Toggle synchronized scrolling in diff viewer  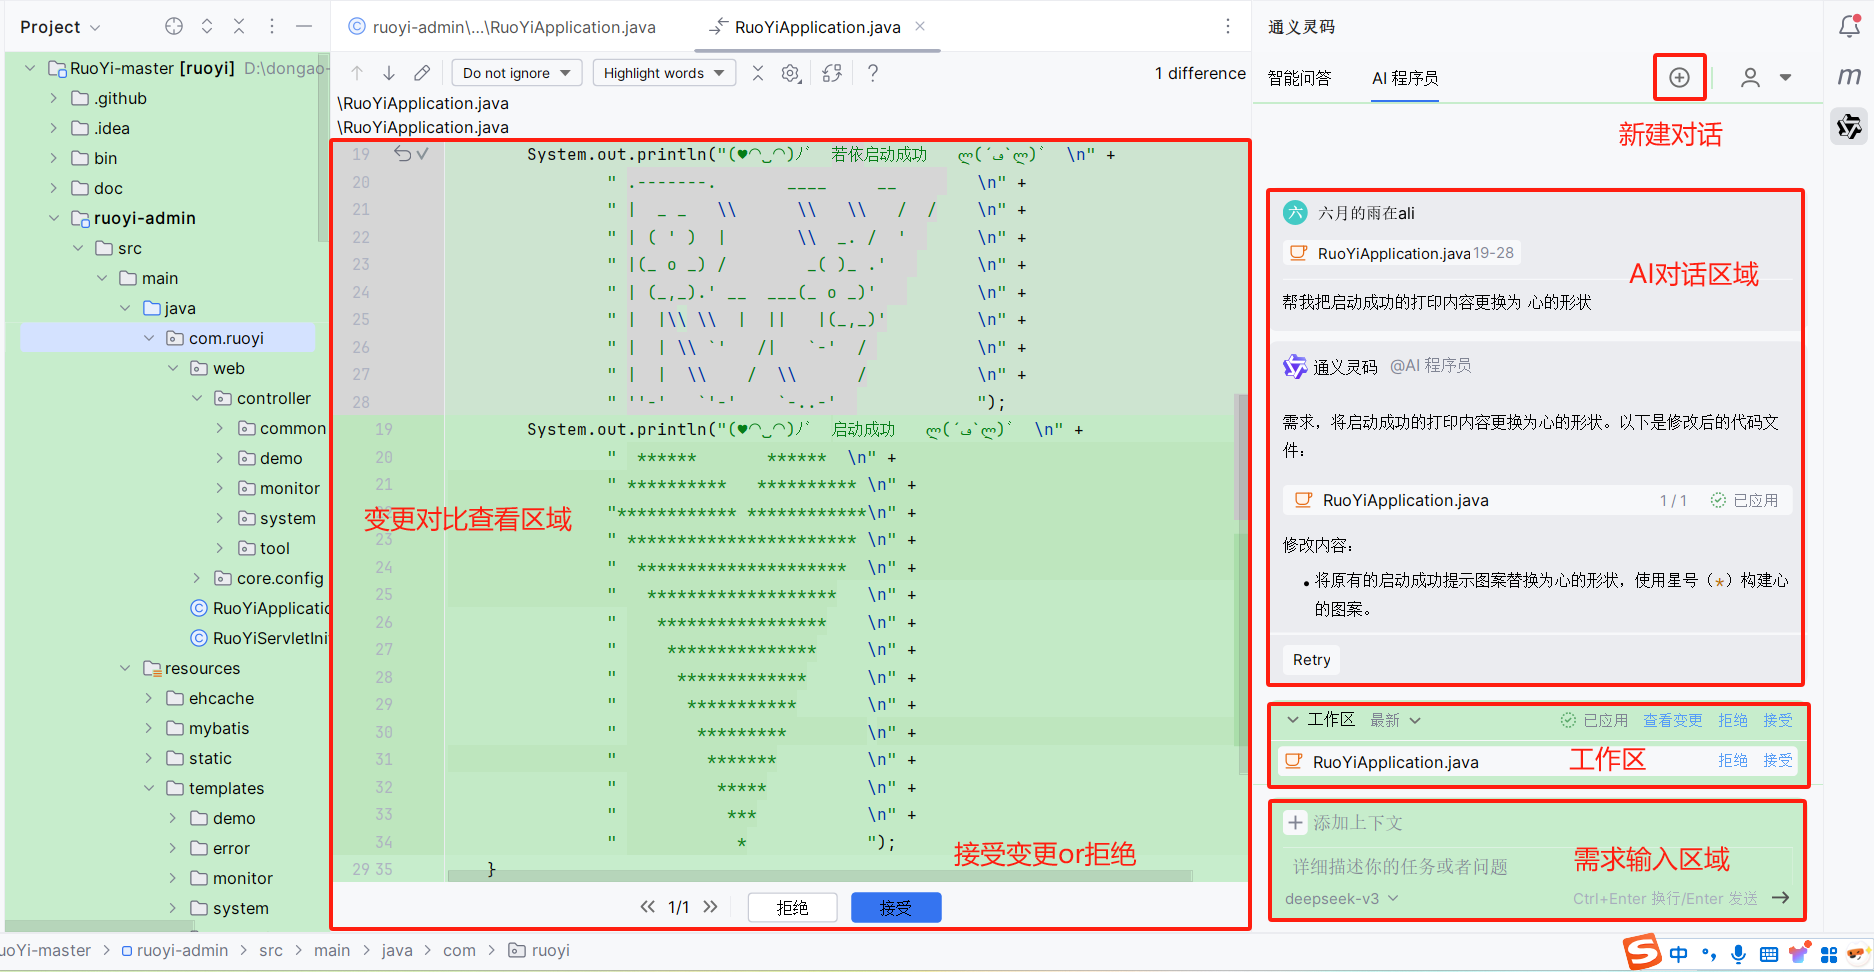pos(832,73)
